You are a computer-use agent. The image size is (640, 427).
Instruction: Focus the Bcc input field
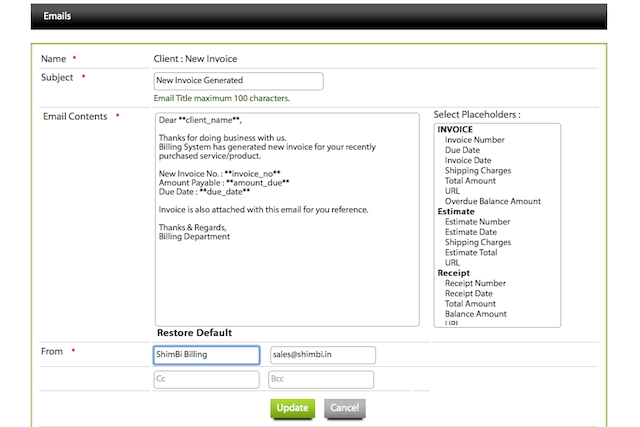coord(320,380)
